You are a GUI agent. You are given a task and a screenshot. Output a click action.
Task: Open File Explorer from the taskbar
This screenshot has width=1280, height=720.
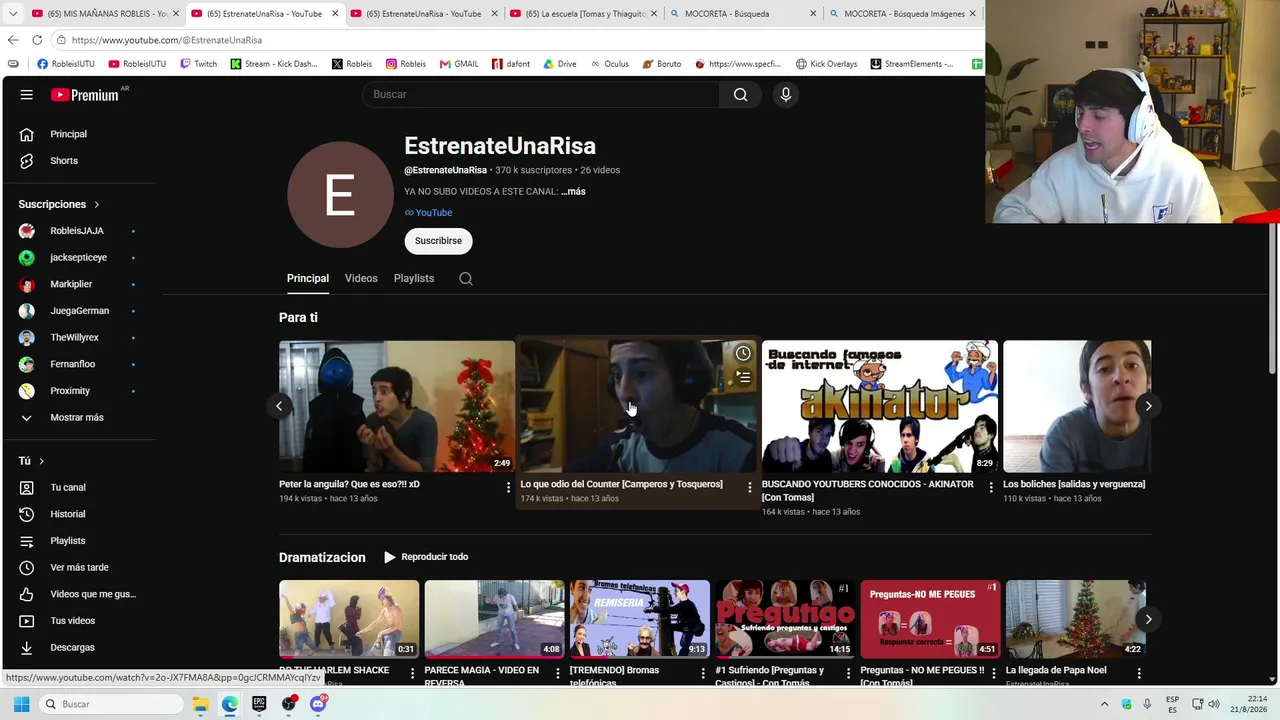point(200,704)
